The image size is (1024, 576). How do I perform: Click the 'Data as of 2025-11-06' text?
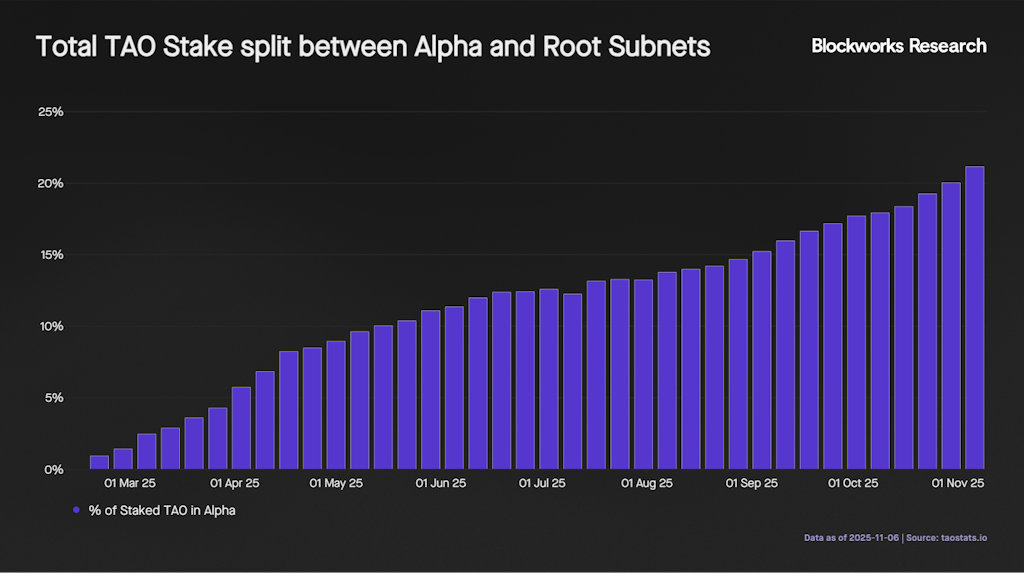pyautogui.click(x=851, y=538)
